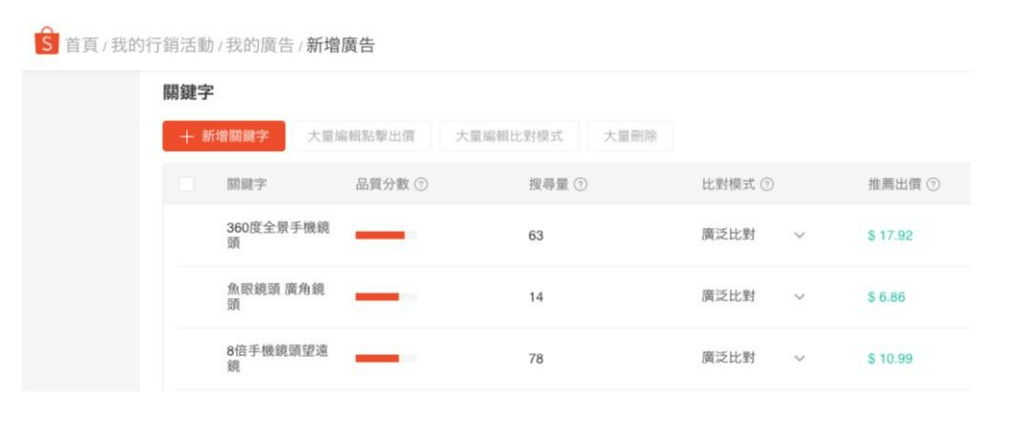
Task: Click 大量編輯點擊出價 button
Action: (x=361, y=136)
